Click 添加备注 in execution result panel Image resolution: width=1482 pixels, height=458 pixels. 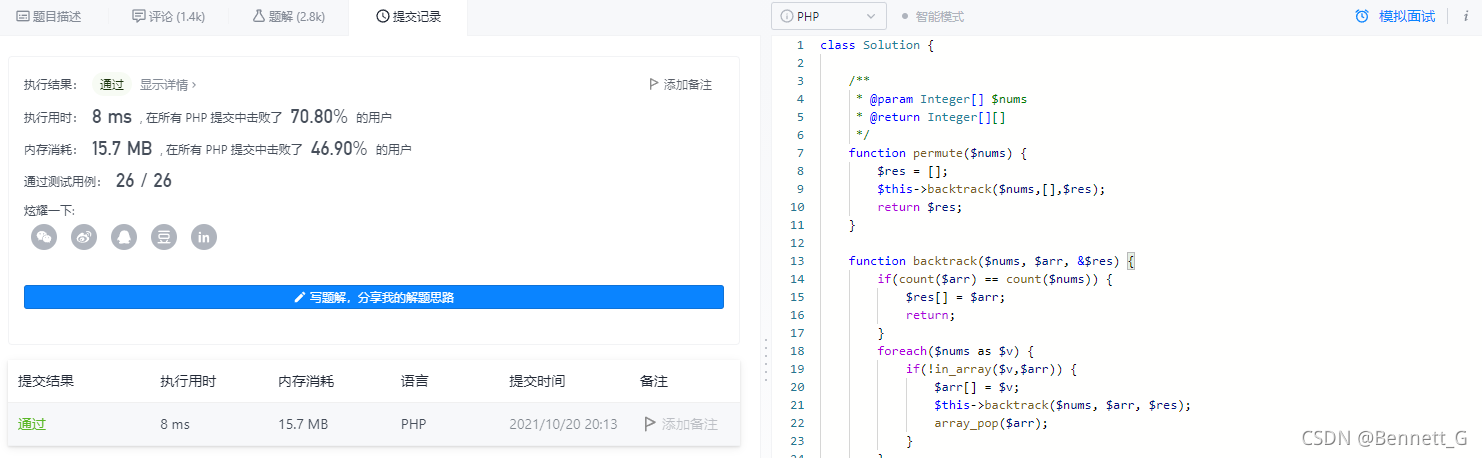point(688,85)
